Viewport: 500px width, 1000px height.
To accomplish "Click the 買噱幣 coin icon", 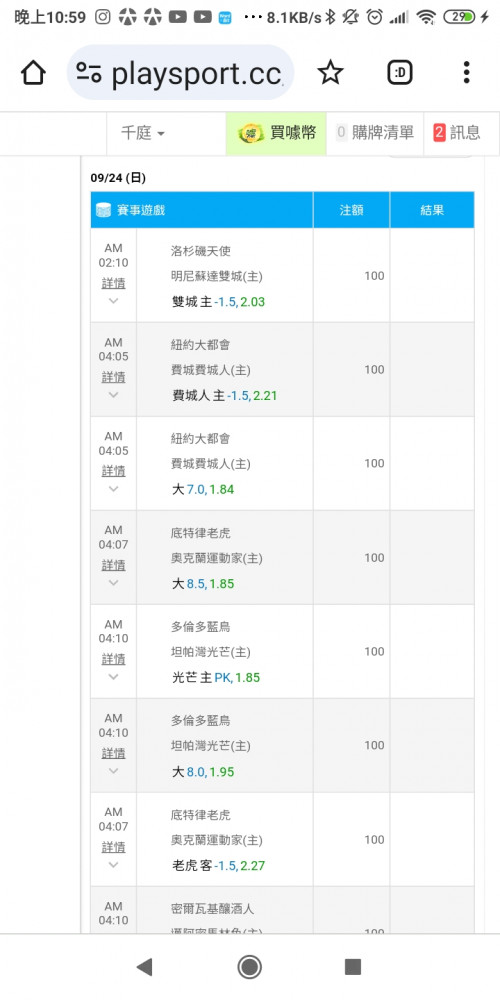I will (x=251, y=133).
